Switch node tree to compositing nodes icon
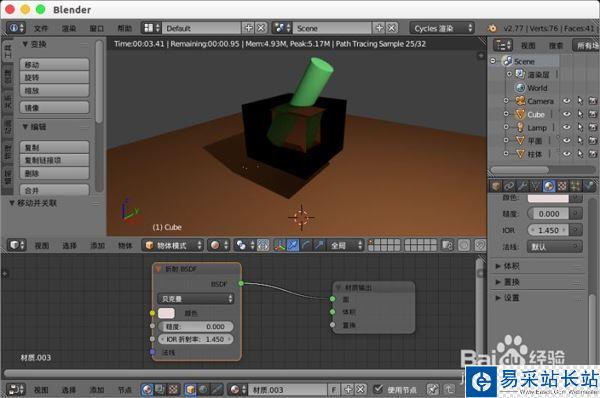The width and height of the screenshot is (600, 398). pyautogui.click(x=160, y=390)
